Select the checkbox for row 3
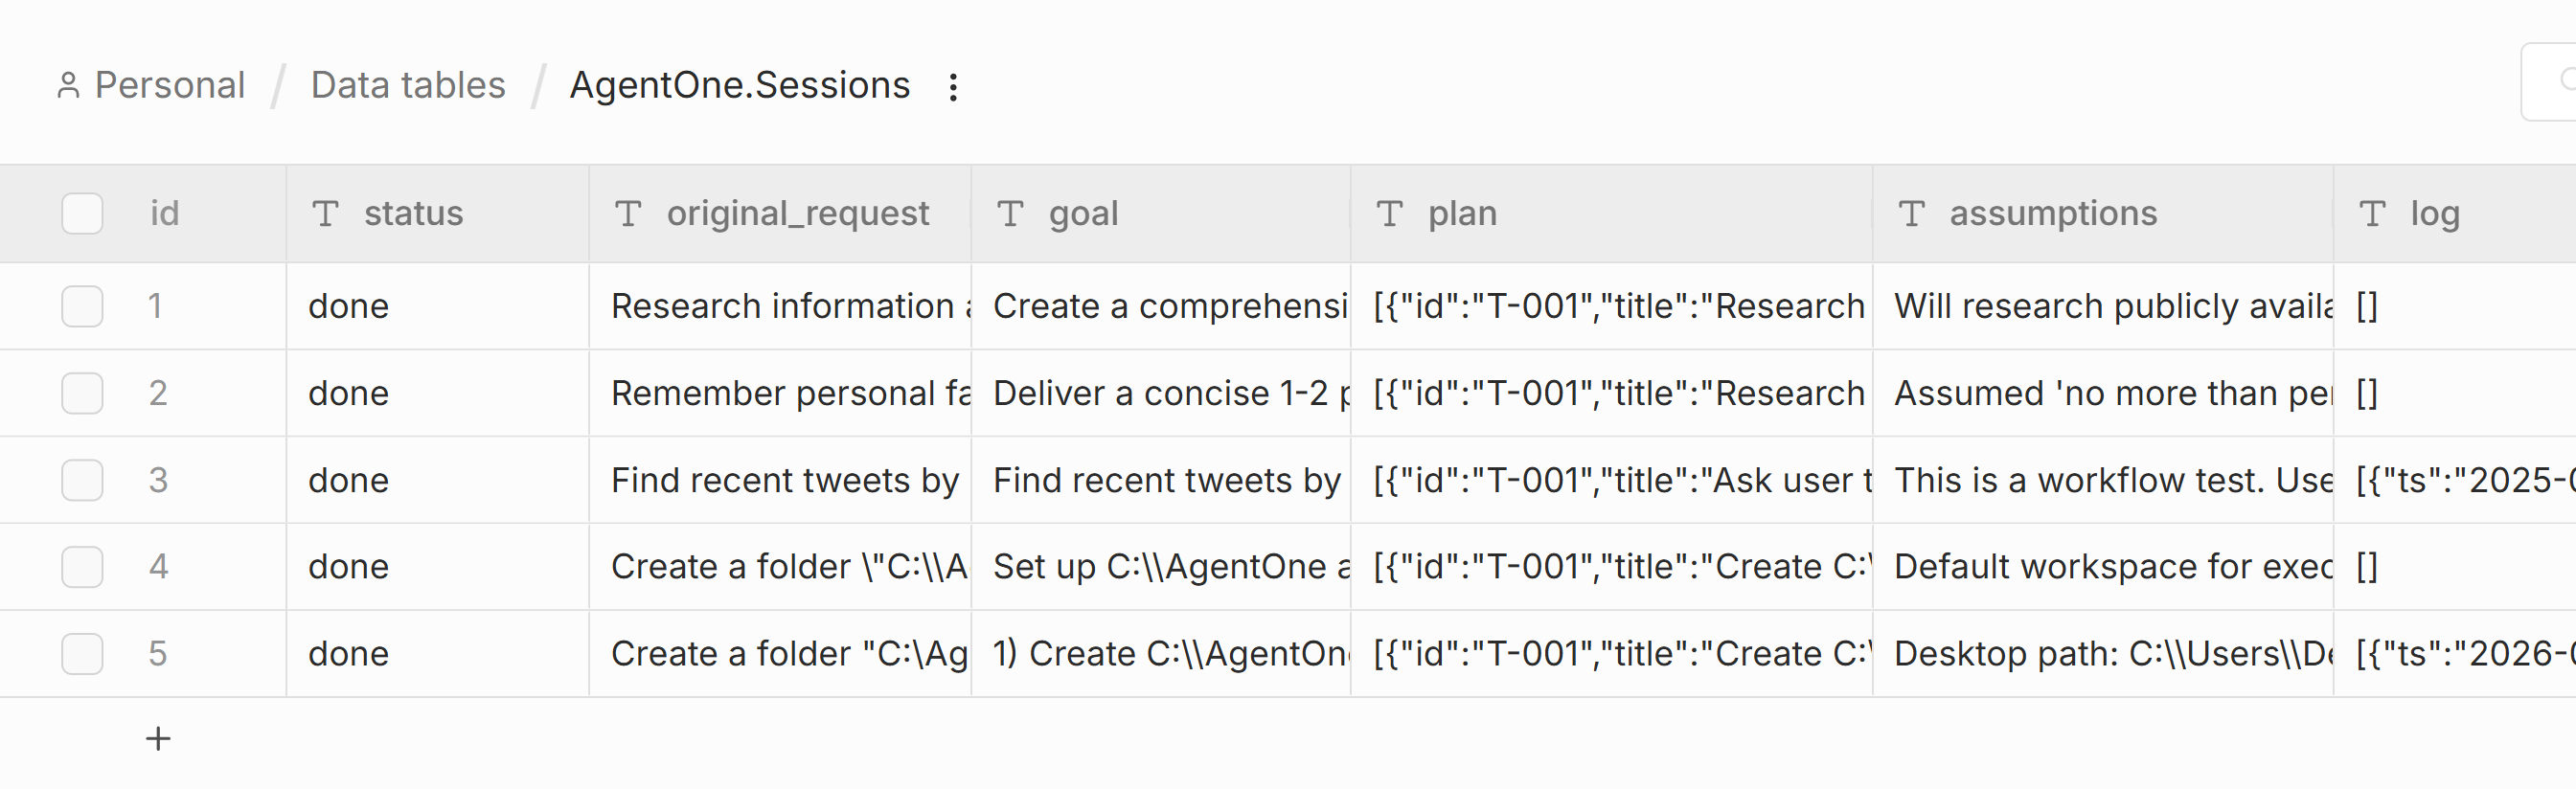 [82, 480]
